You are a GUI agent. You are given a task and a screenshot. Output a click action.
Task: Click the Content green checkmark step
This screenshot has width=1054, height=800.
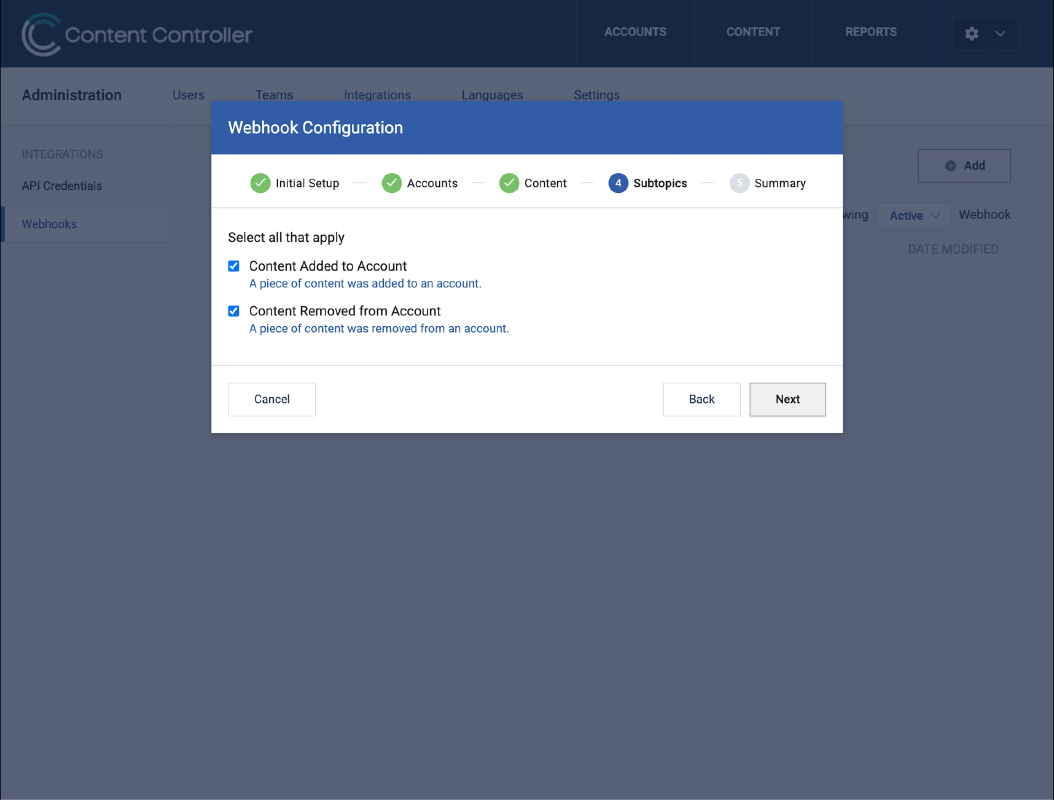tap(509, 183)
